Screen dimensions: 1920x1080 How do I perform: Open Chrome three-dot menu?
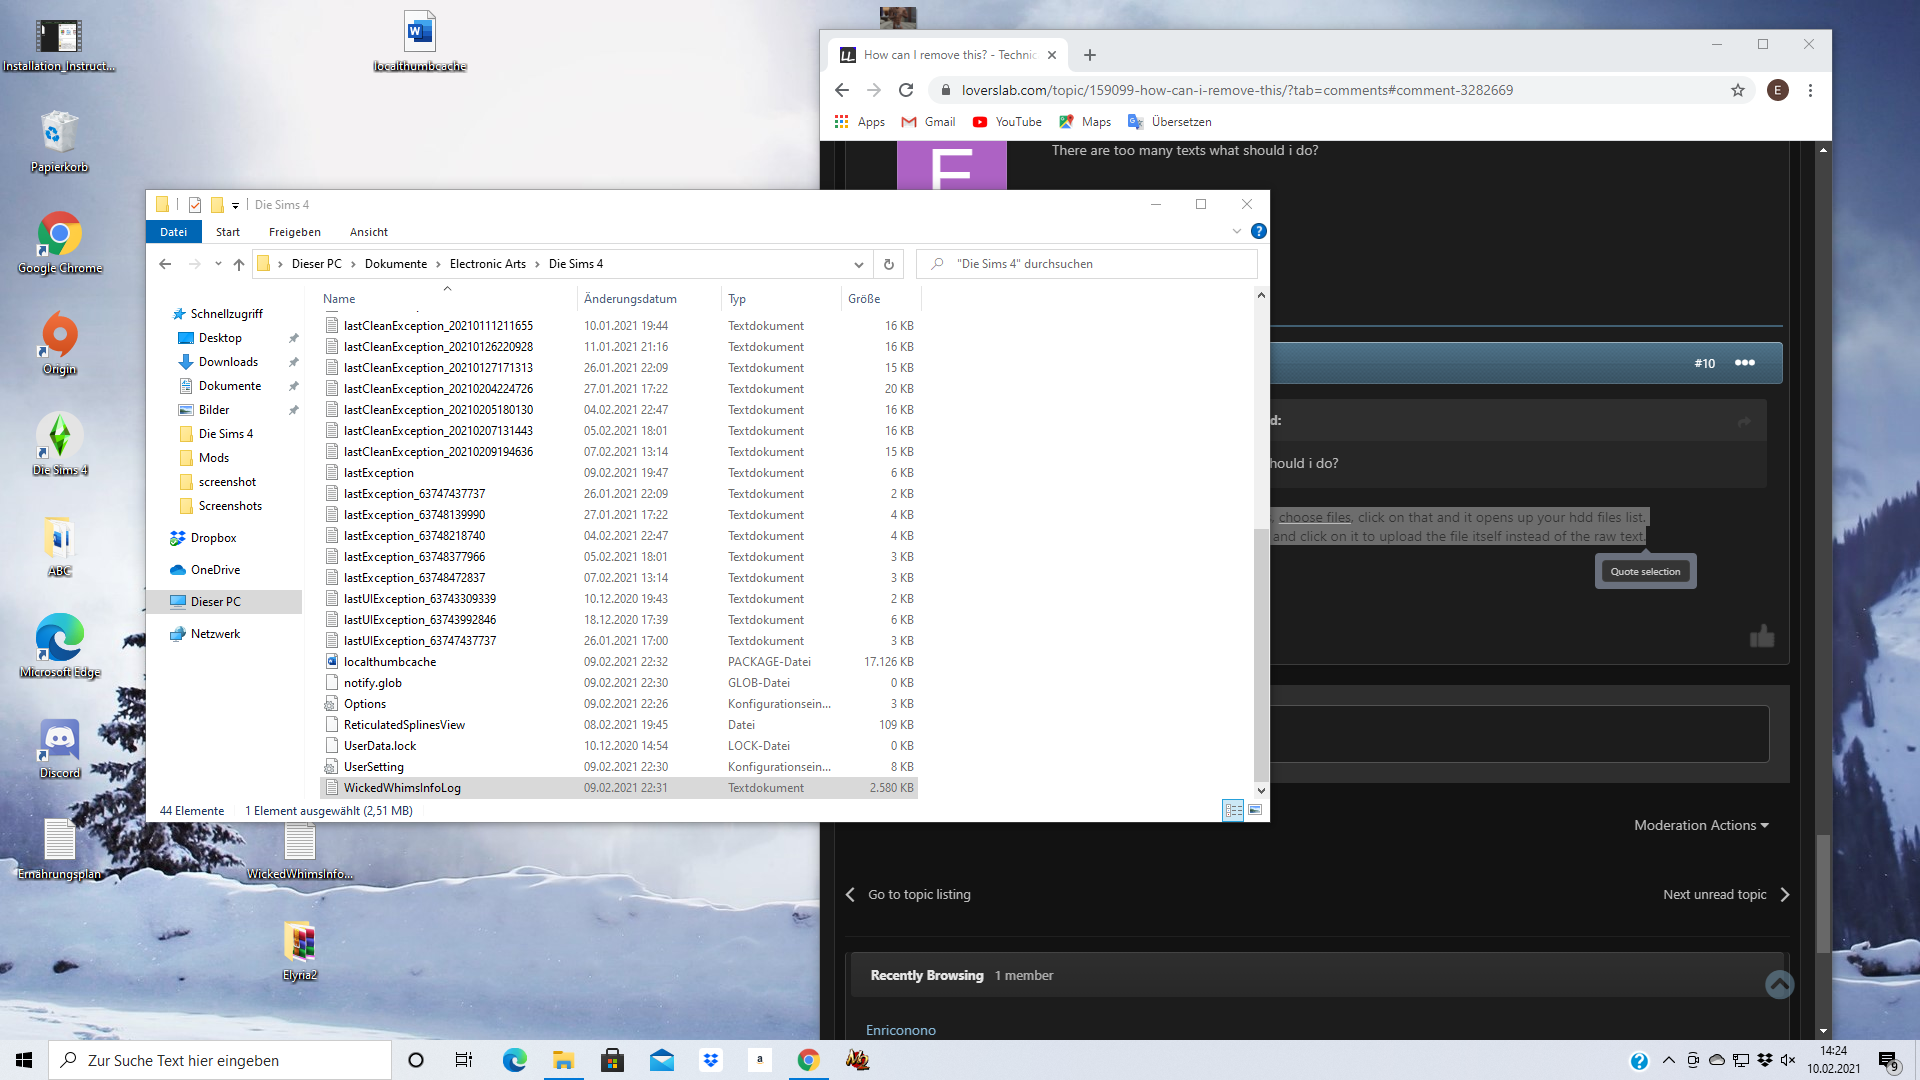(x=1810, y=90)
